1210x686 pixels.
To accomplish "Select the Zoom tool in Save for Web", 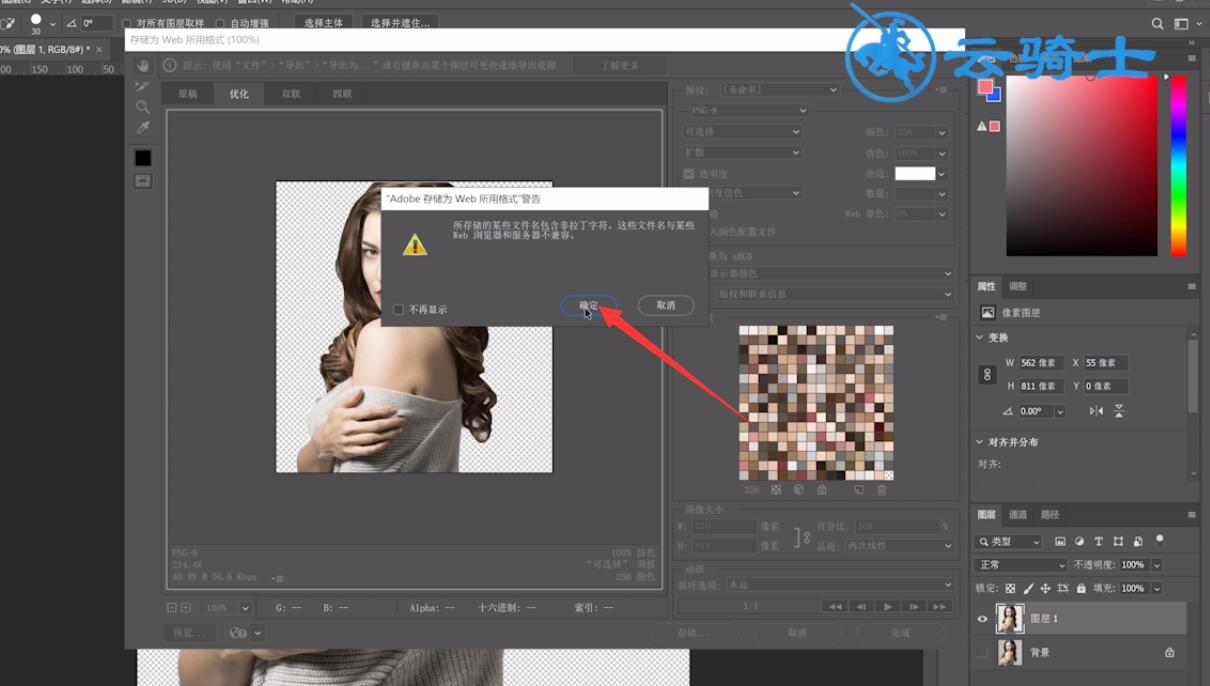I will point(143,107).
